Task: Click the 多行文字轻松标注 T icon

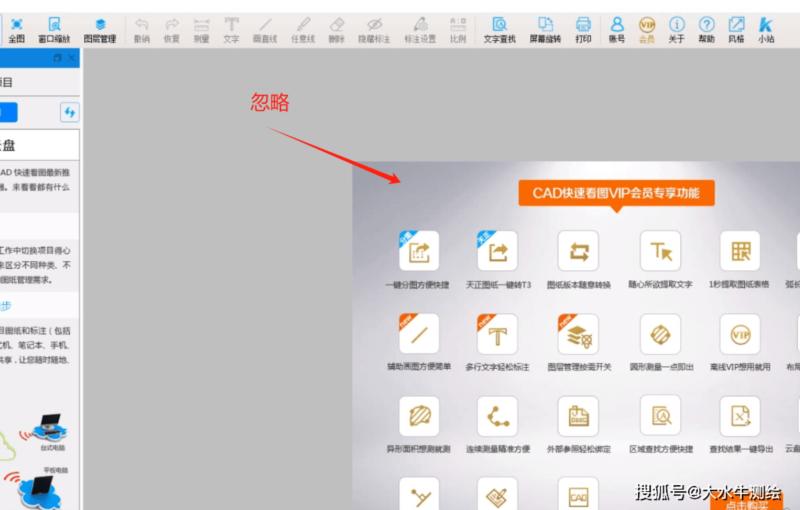Action: [497, 334]
